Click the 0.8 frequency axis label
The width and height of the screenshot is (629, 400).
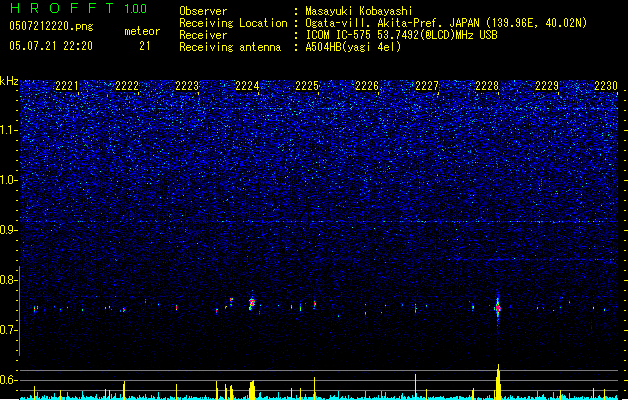pyautogui.click(x=8, y=280)
